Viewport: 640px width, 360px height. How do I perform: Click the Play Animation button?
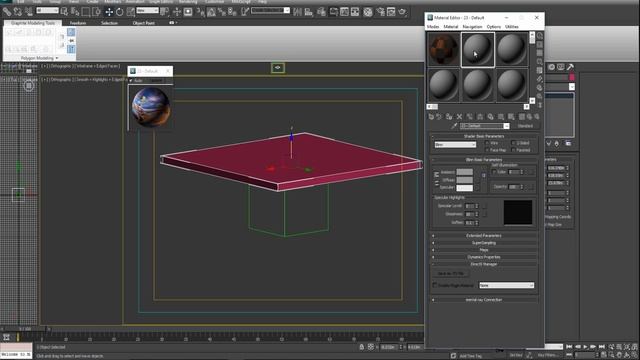[585, 347]
